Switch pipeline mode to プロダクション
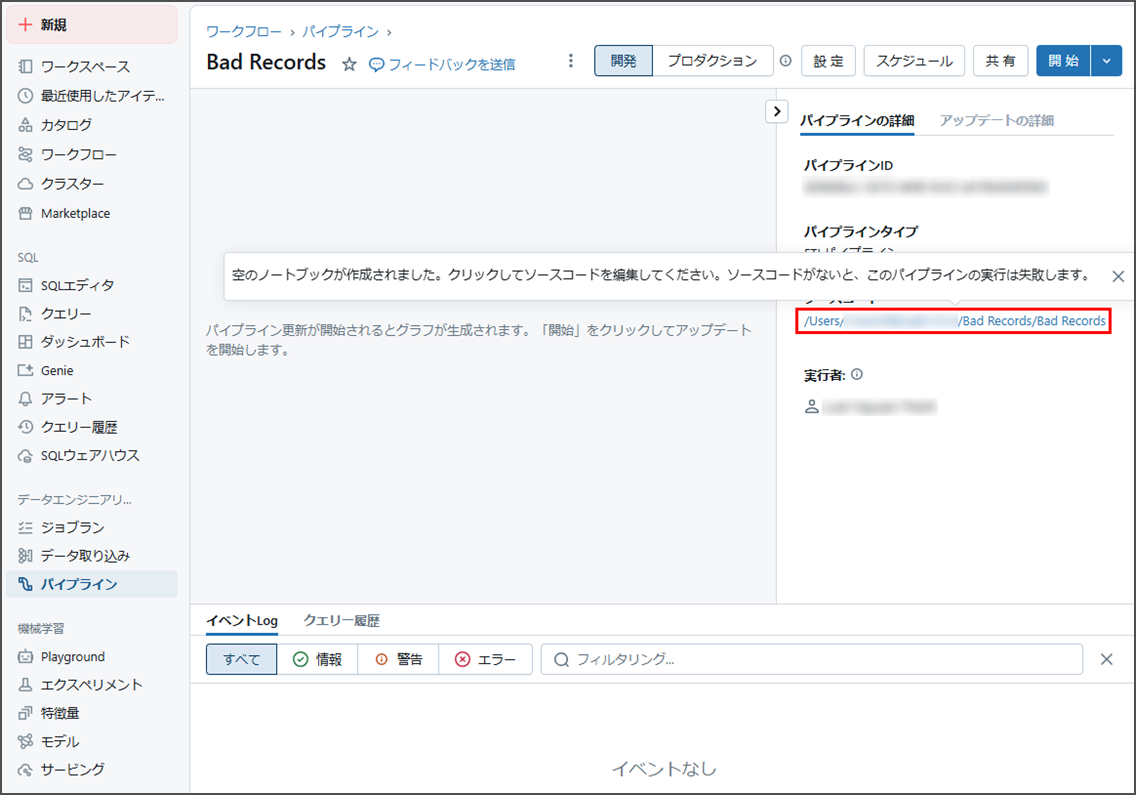The height and width of the screenshot is (795, 1136). coord(712,61)
